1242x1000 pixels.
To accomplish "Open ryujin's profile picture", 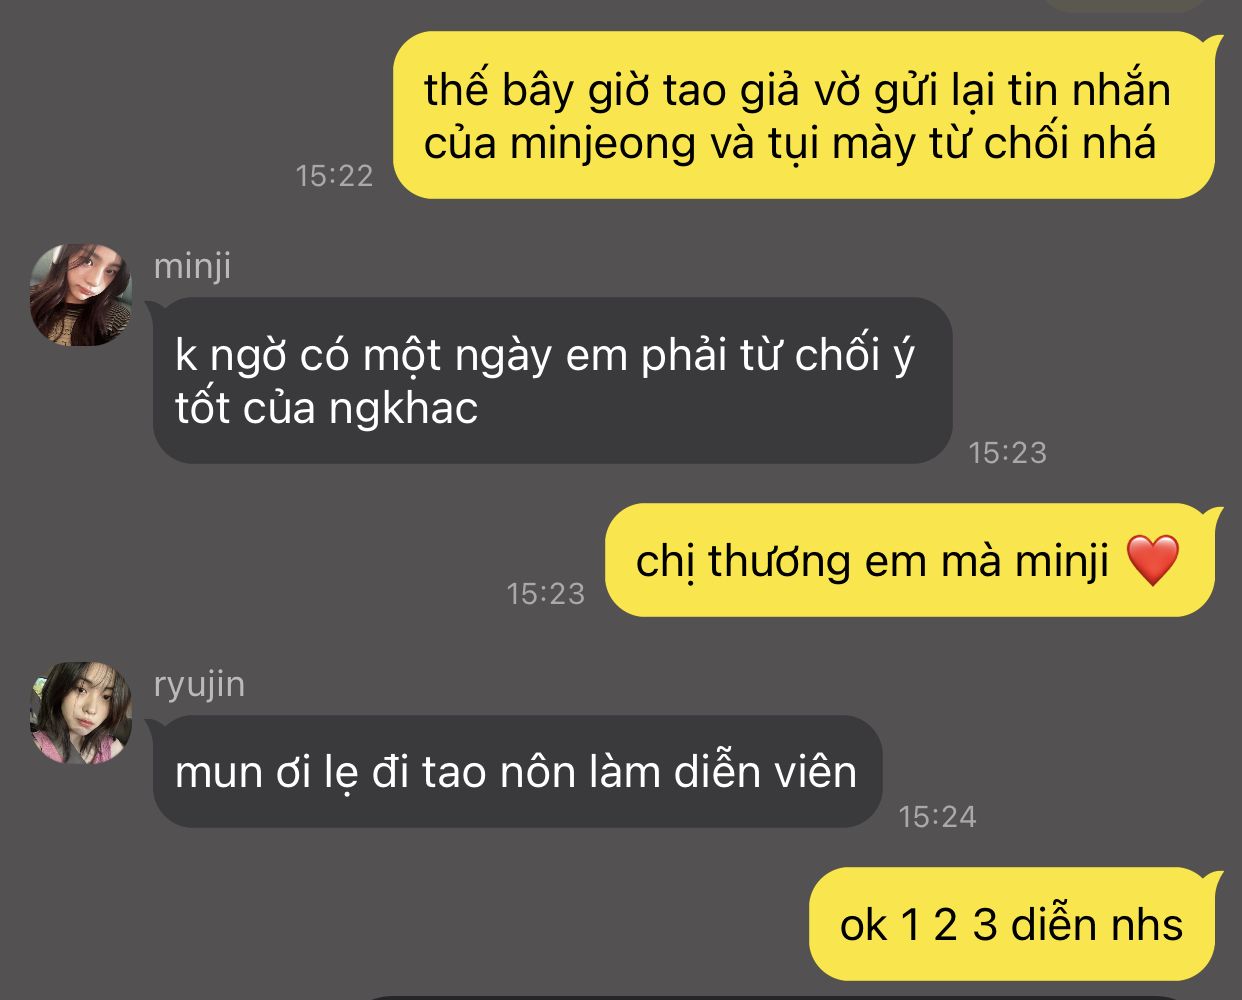I will click(81, 712).
